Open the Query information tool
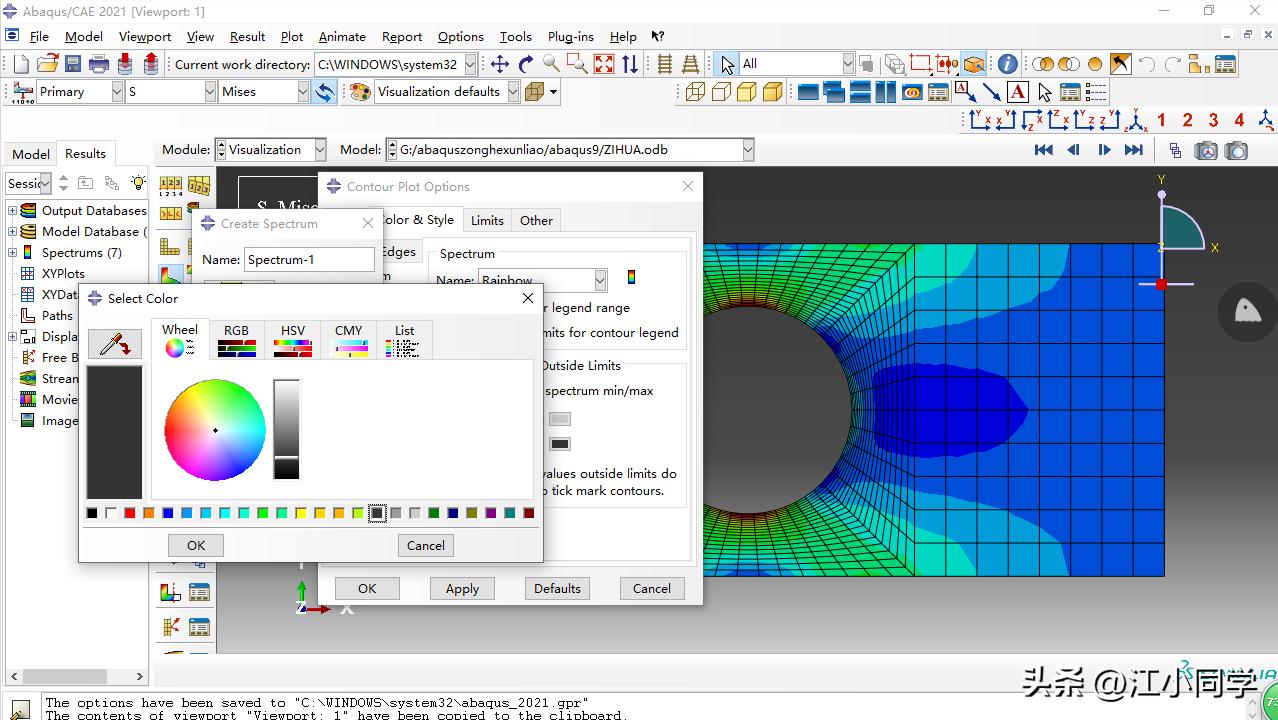 1007,64
